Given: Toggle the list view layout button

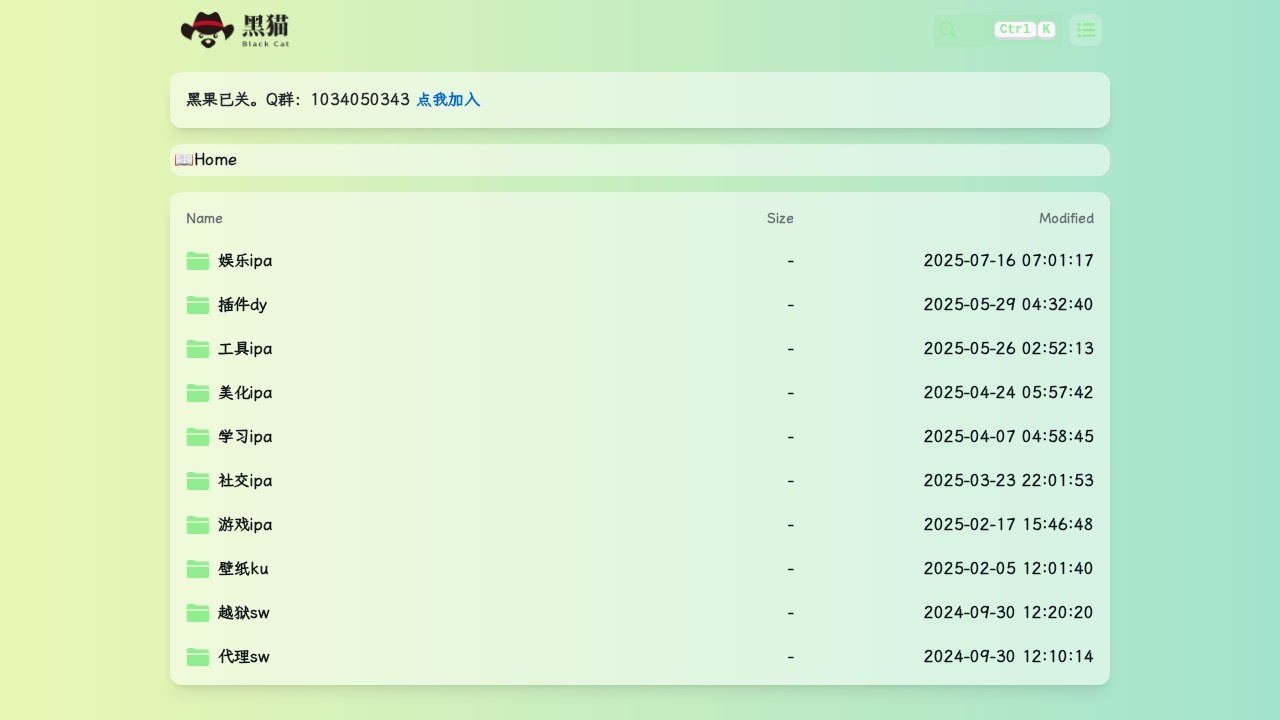Looking at the screenshot, I should point(1085,30).
